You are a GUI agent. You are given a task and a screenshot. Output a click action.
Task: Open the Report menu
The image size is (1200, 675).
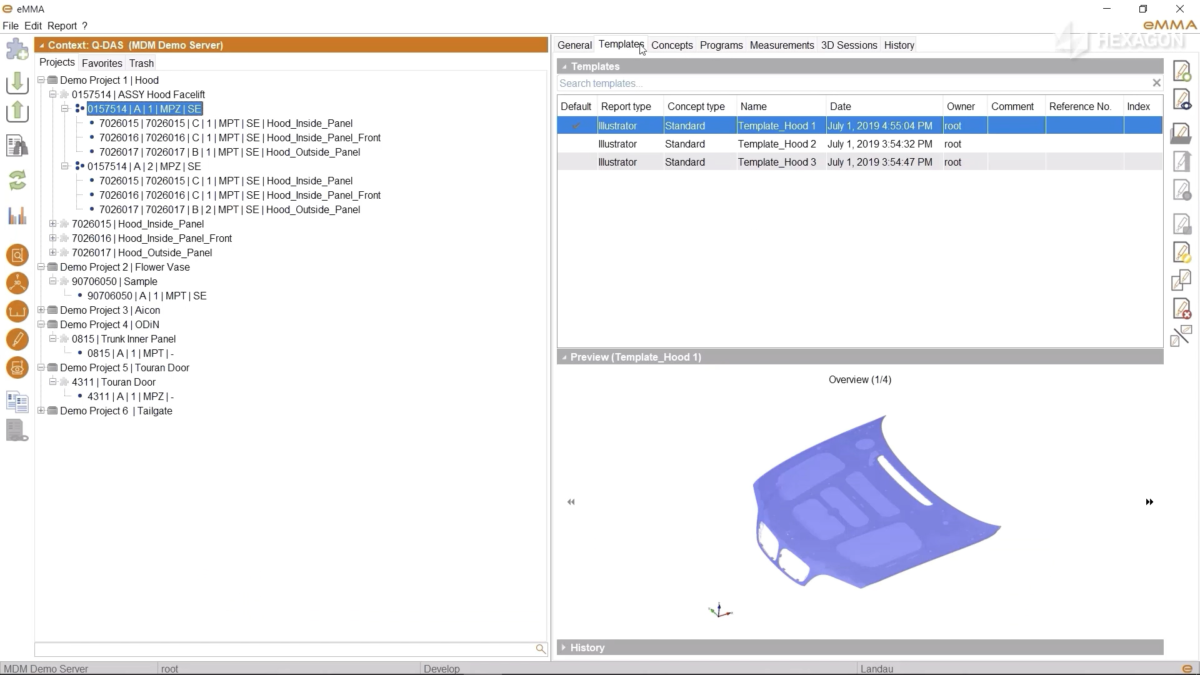click(x=62, y=26)
